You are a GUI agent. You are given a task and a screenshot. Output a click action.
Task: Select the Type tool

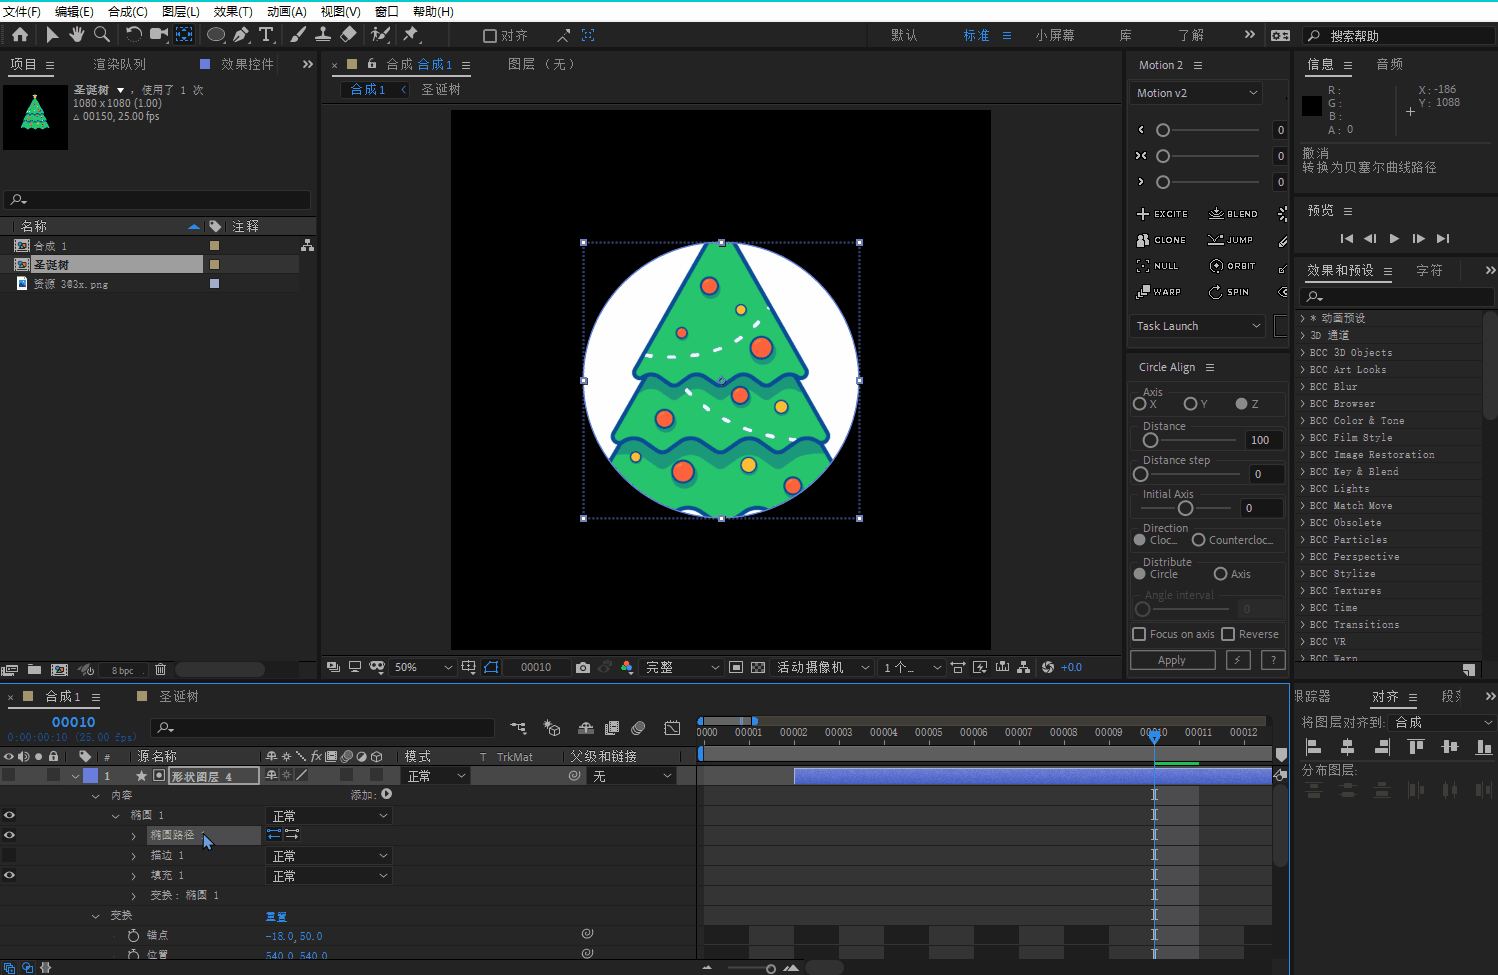click(x=266, y=35)
